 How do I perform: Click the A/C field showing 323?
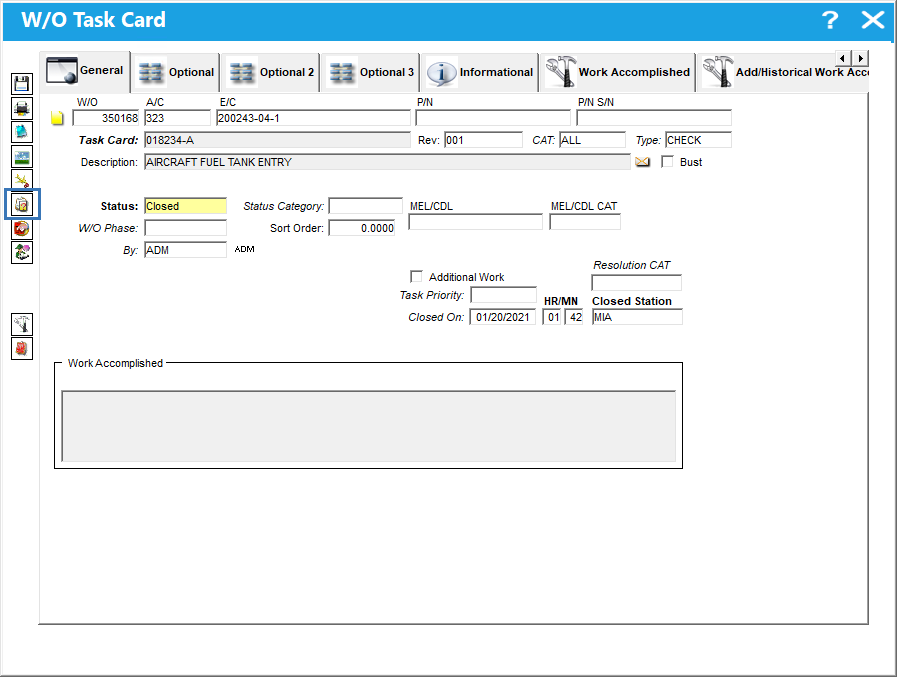point(177,118)
